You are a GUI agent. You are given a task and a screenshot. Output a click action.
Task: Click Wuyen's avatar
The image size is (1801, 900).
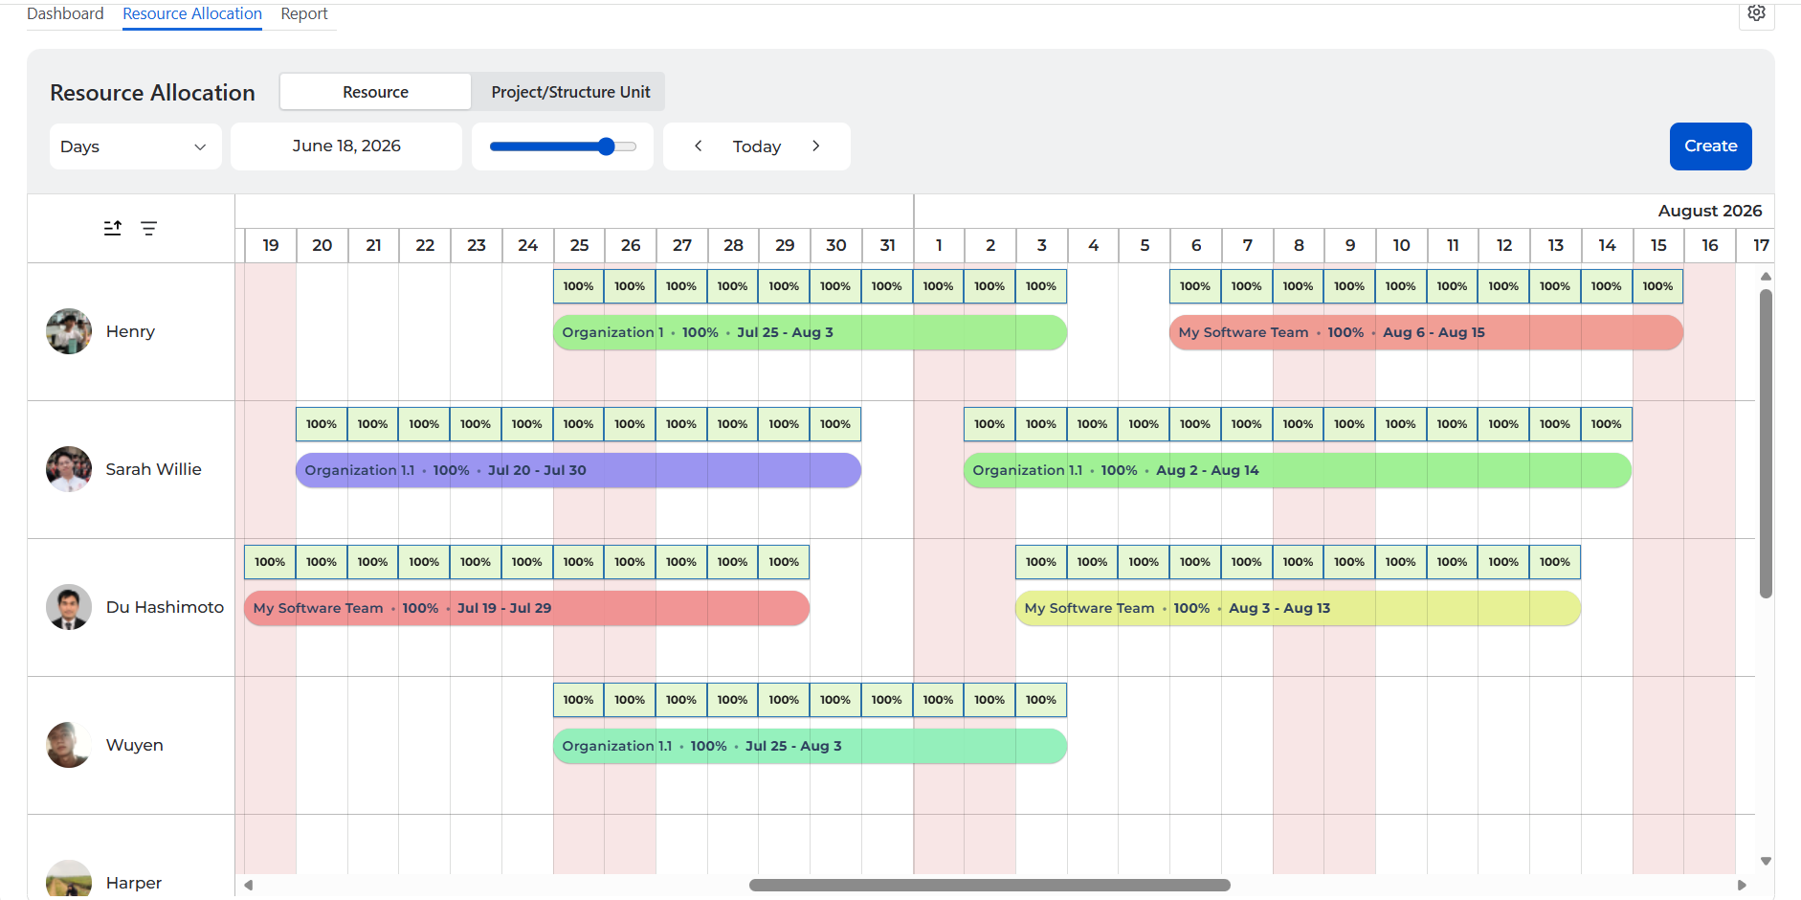[x=69, y=745]
